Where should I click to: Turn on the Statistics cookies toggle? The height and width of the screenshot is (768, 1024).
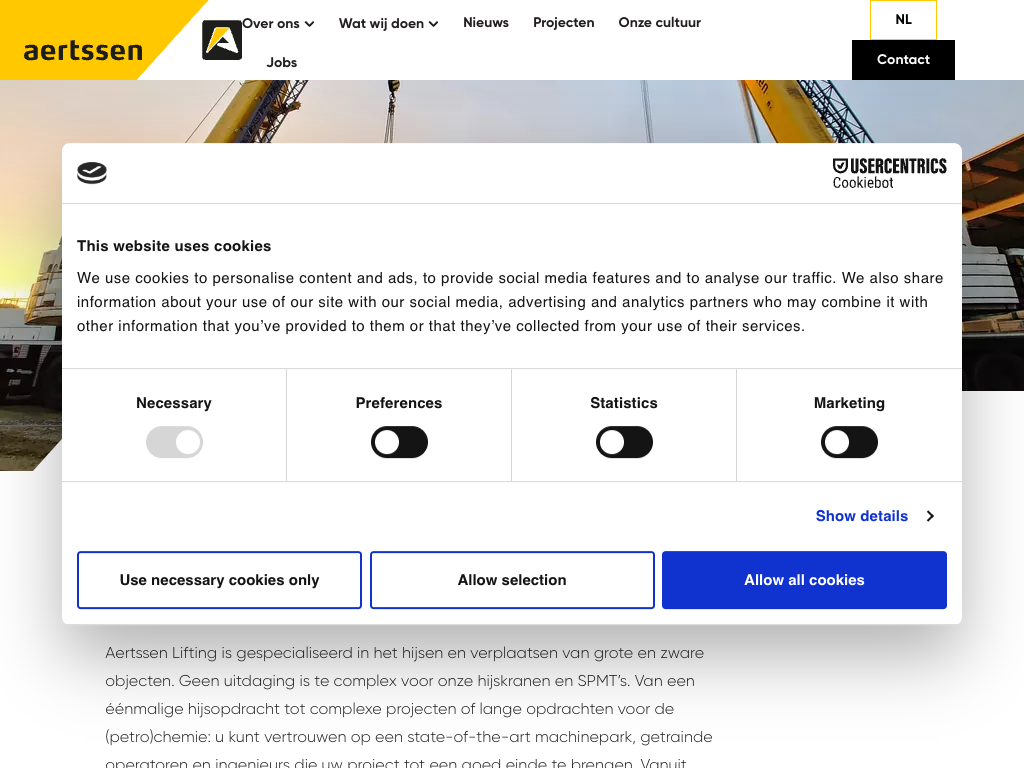(624, 442)
